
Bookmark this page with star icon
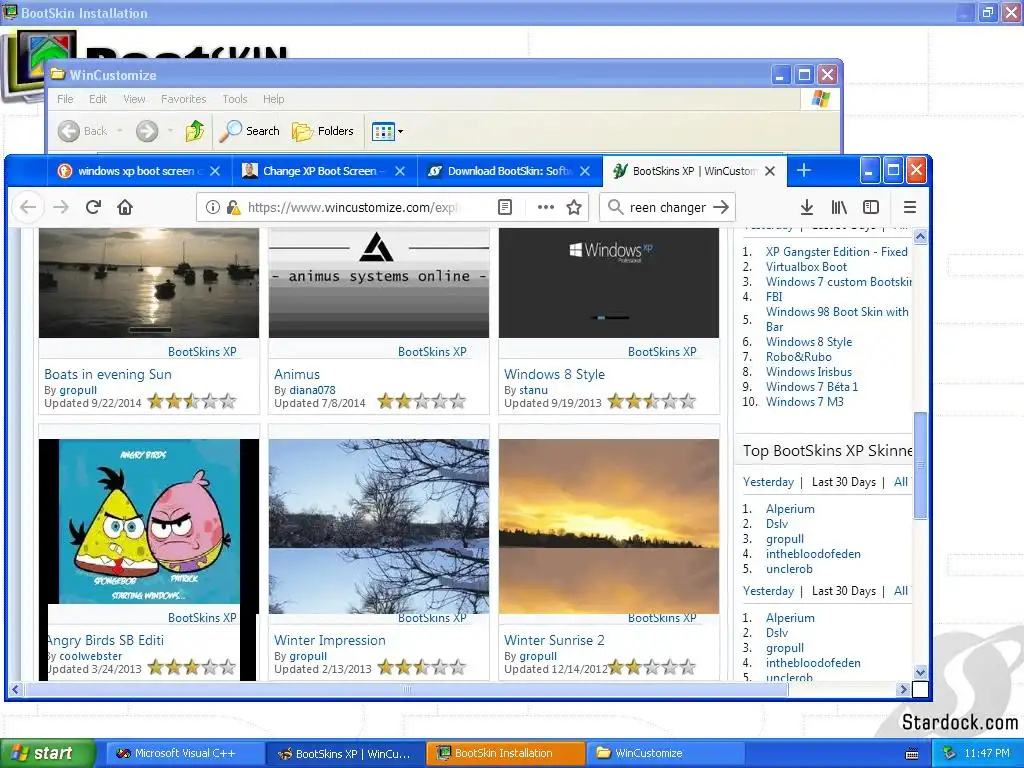tap(574, 208)
